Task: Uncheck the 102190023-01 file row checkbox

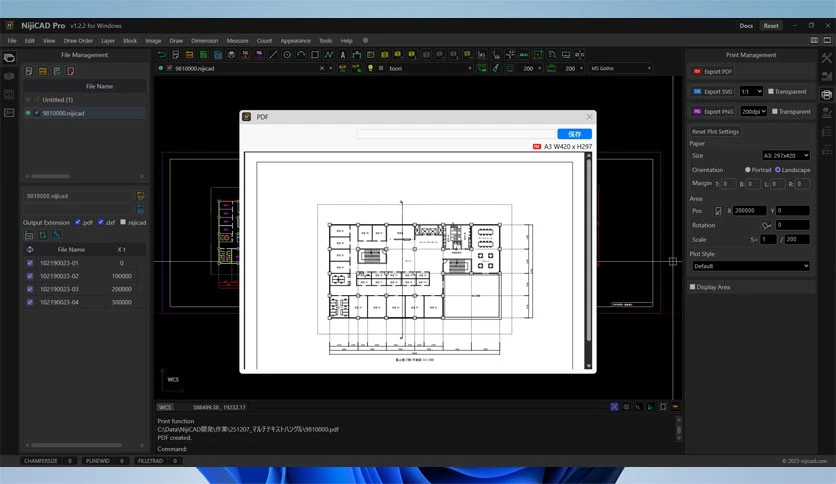Action: click(x=30, y=263)
